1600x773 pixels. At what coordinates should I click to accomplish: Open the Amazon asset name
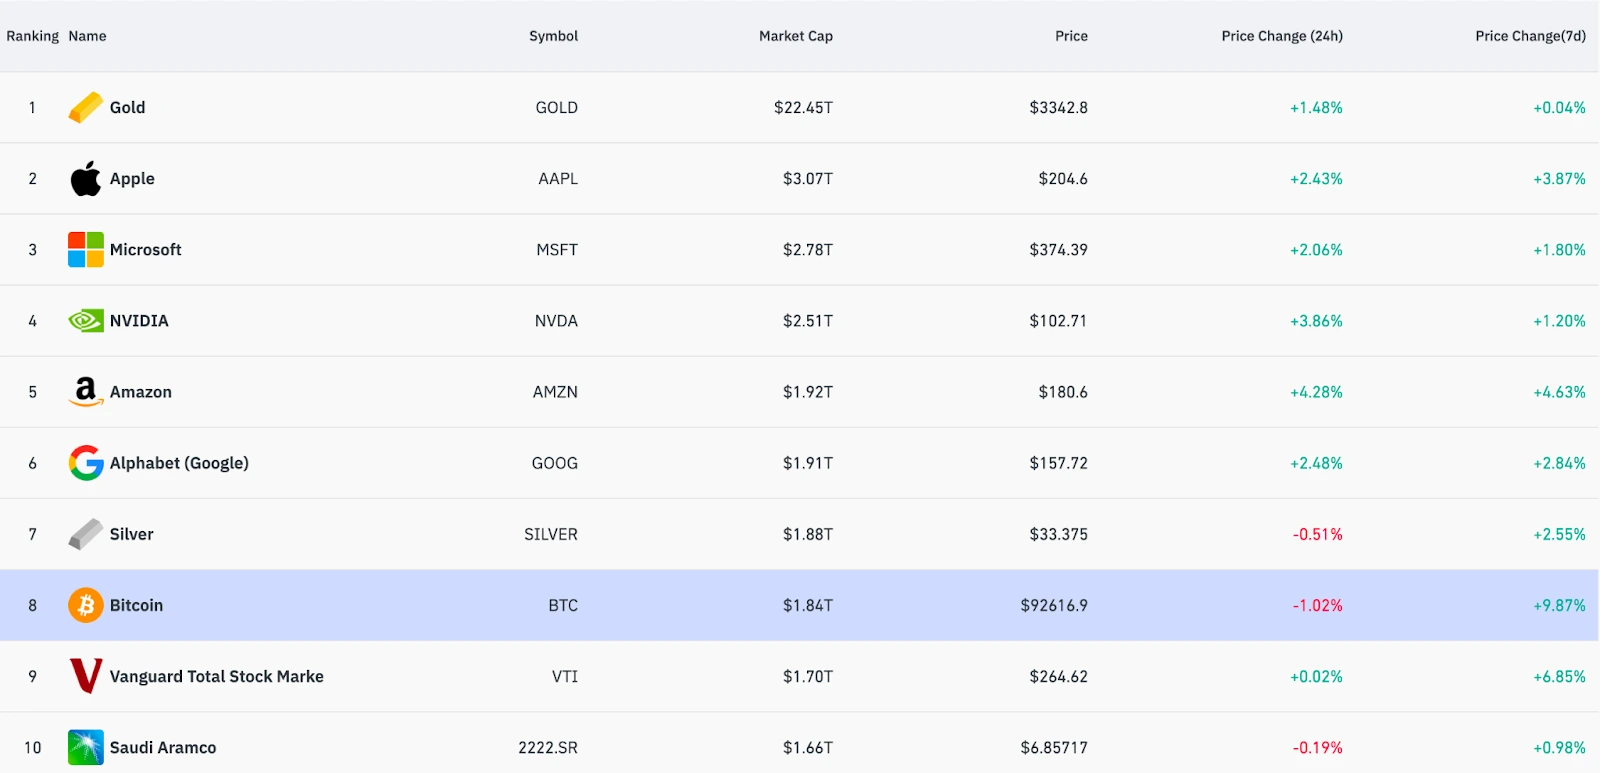140,391
